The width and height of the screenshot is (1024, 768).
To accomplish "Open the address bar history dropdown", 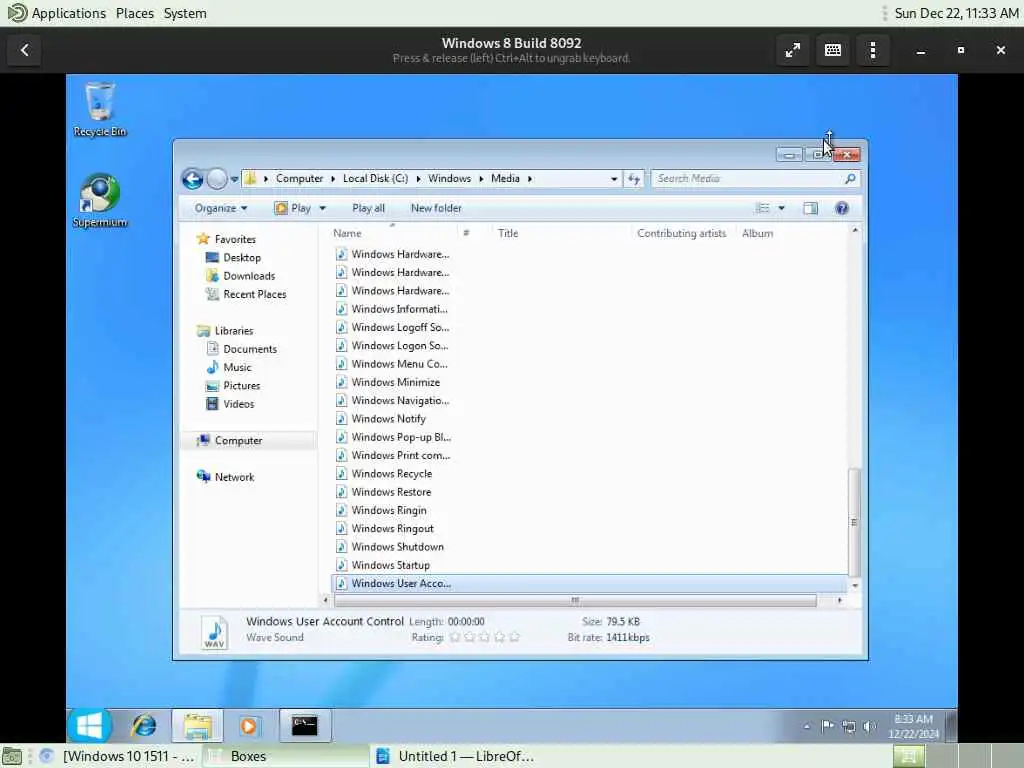I will pos(614,179).
